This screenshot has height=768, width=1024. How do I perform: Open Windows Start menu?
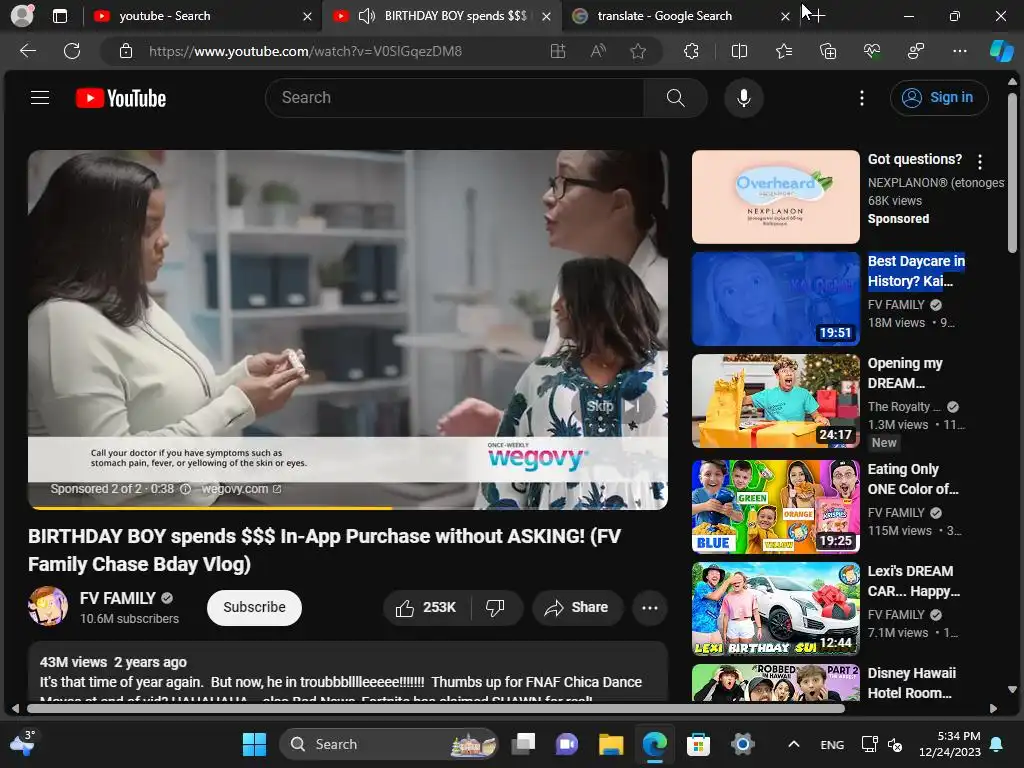(x=254, y=744)
